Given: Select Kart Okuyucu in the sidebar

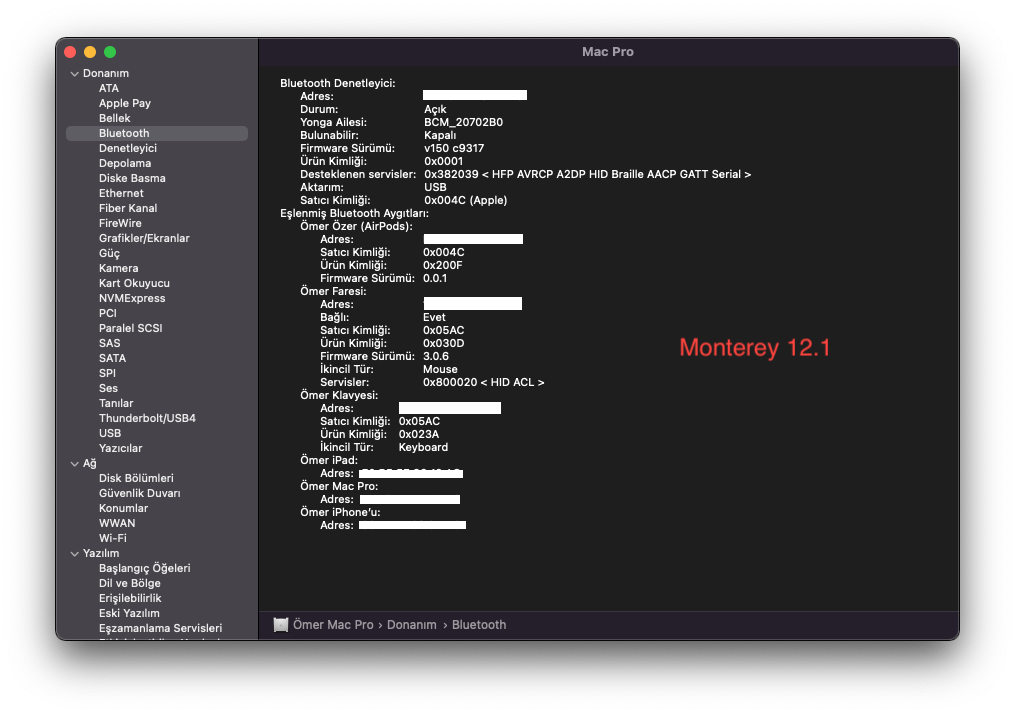Looking at the screenshot, I should [x=134, y=283].
